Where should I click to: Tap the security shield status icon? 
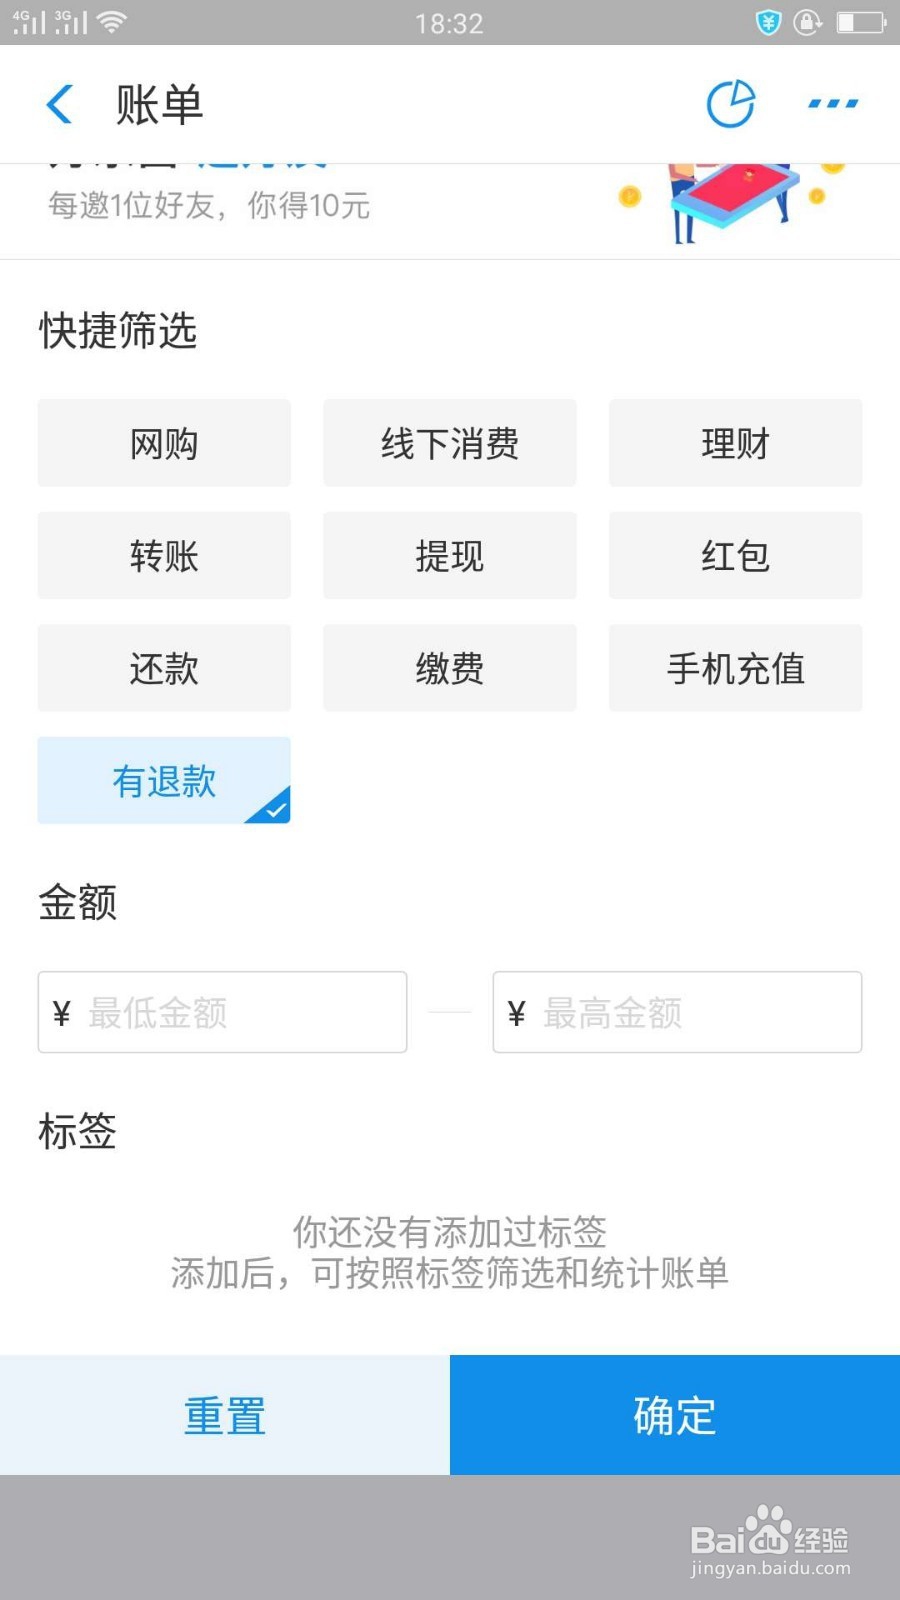tap(768, 22)
